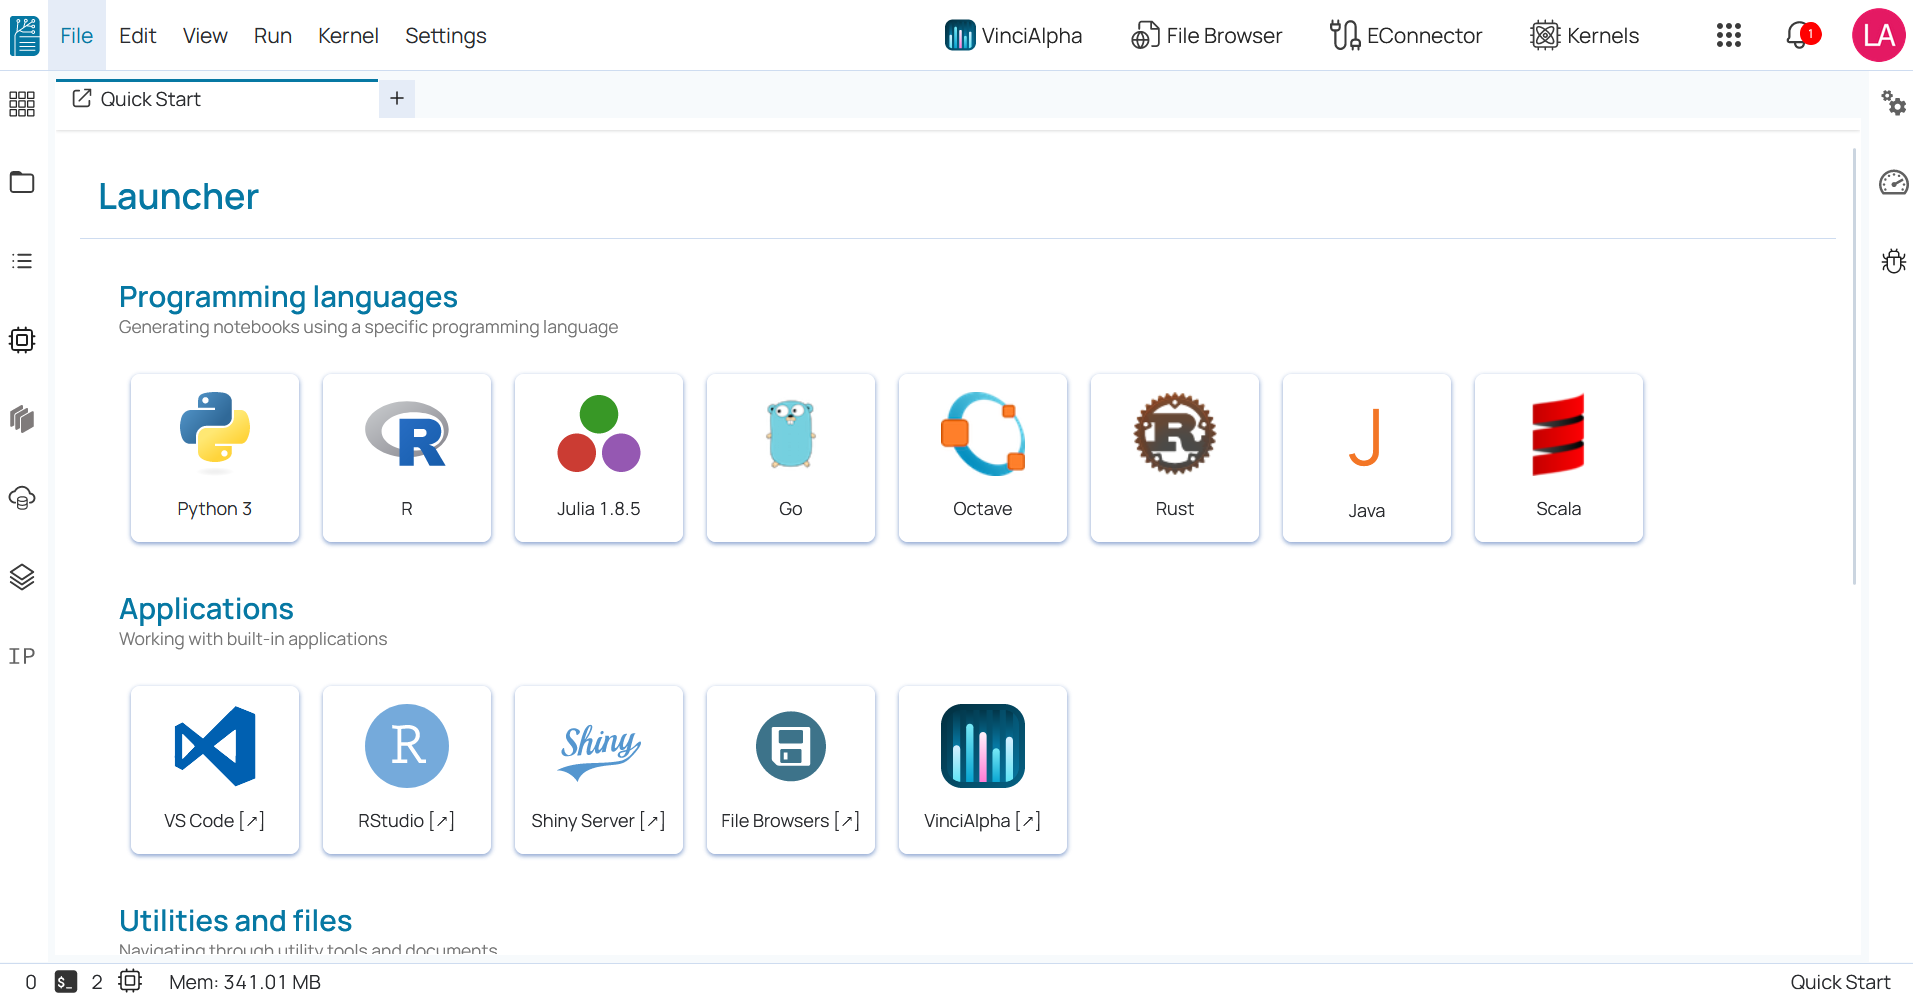Open the Octave notebook card
This screenshot has height=995, width=1913.
[983, 458]
